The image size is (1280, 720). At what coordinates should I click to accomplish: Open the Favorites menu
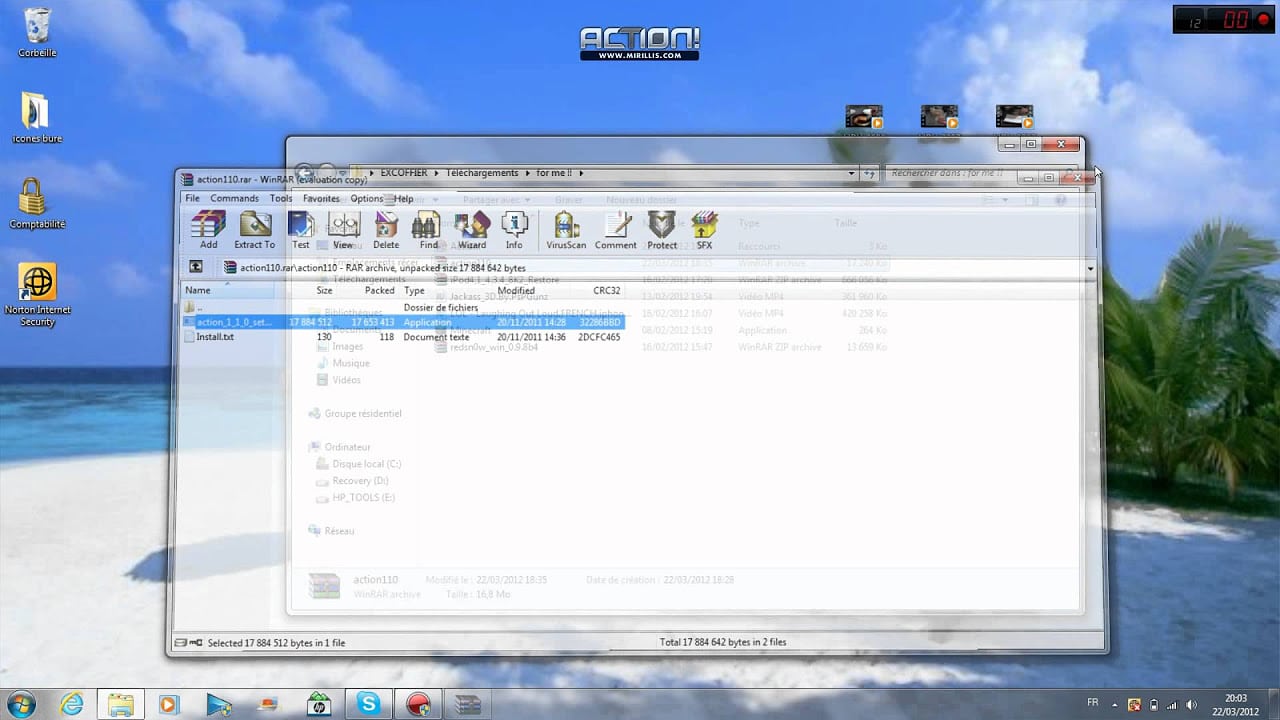tap(321, 198)
